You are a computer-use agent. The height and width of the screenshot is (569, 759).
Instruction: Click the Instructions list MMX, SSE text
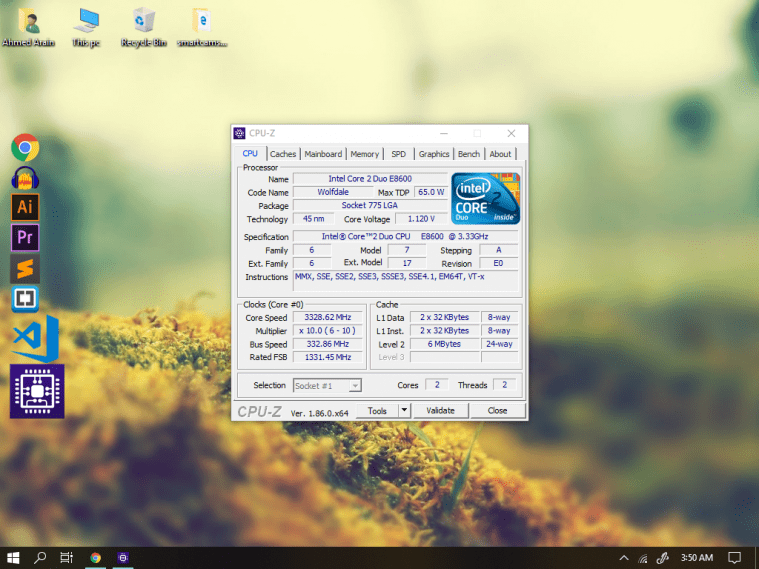(x=406, y=281)
